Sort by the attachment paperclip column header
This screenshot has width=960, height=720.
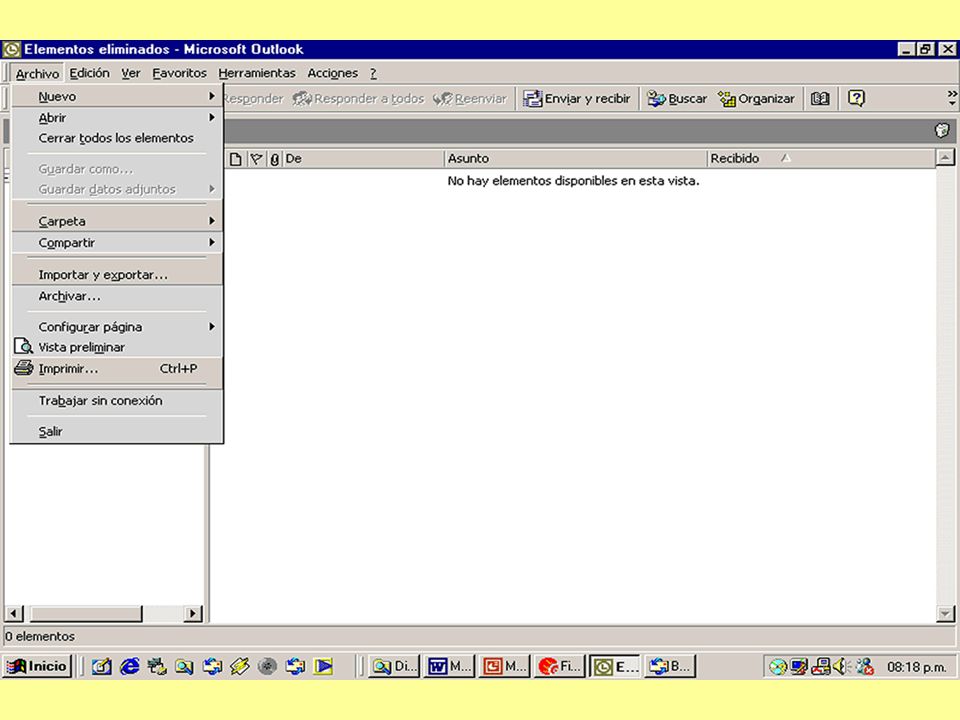coord(274,159)
